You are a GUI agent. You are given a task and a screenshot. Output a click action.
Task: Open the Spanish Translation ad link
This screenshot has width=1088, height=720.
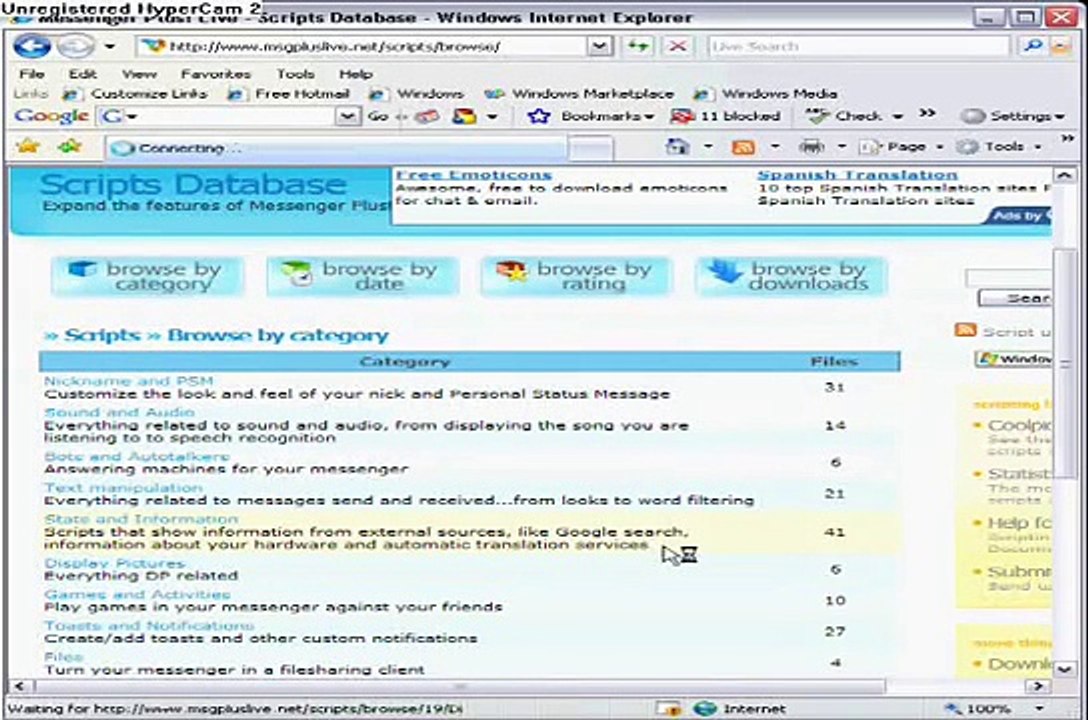(858, 175)
